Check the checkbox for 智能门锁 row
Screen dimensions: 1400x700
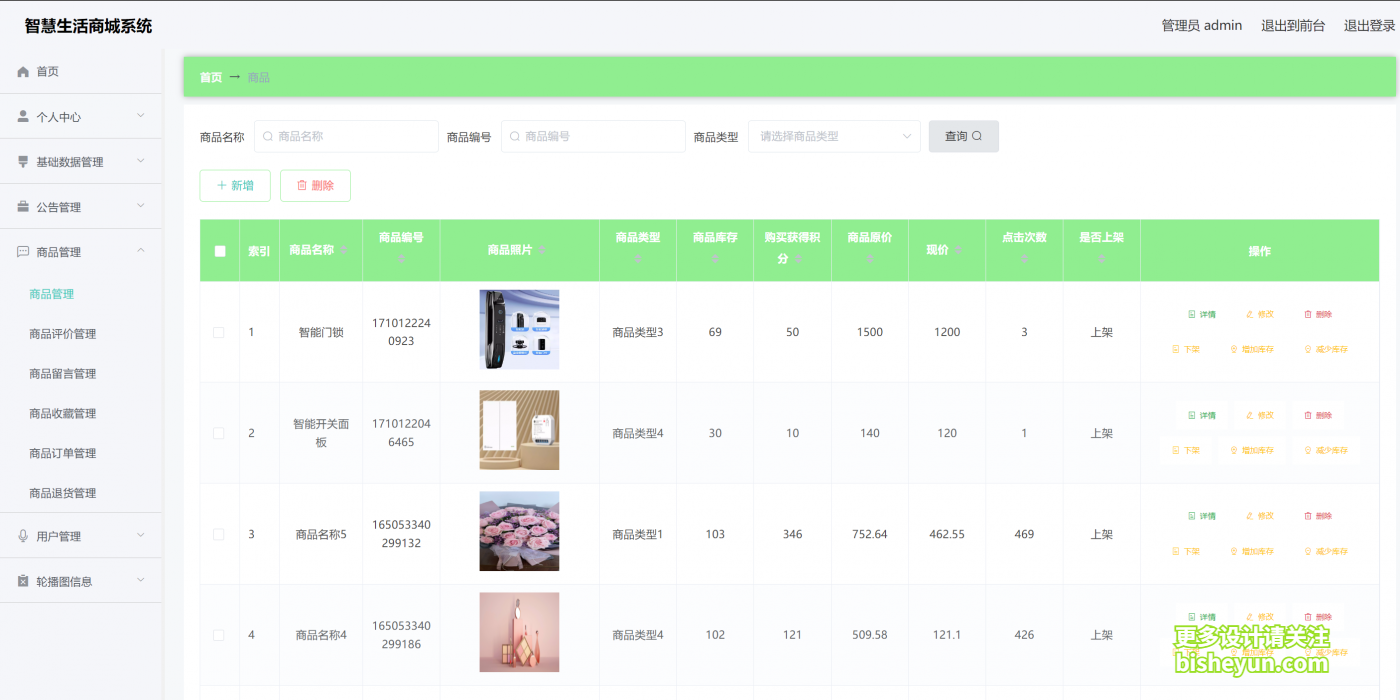tap(219, 330)
